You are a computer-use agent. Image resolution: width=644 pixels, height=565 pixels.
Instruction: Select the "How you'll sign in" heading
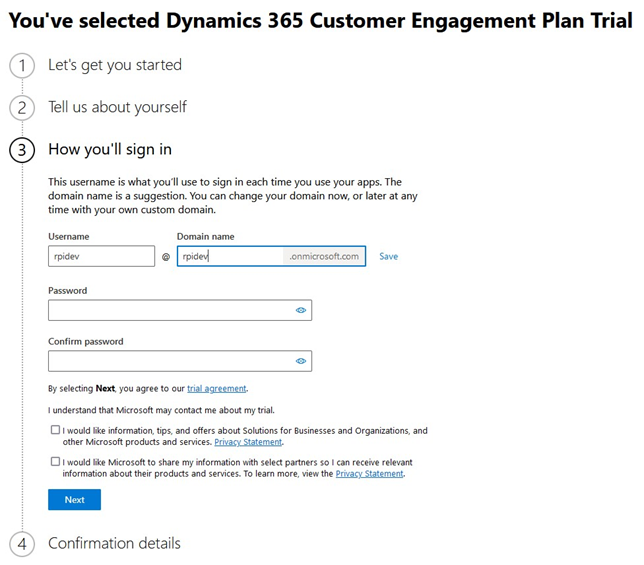click(x=110, y=150)
